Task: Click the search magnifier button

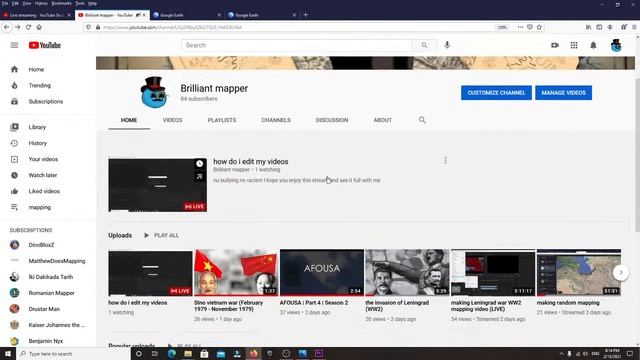Action: 424,45
